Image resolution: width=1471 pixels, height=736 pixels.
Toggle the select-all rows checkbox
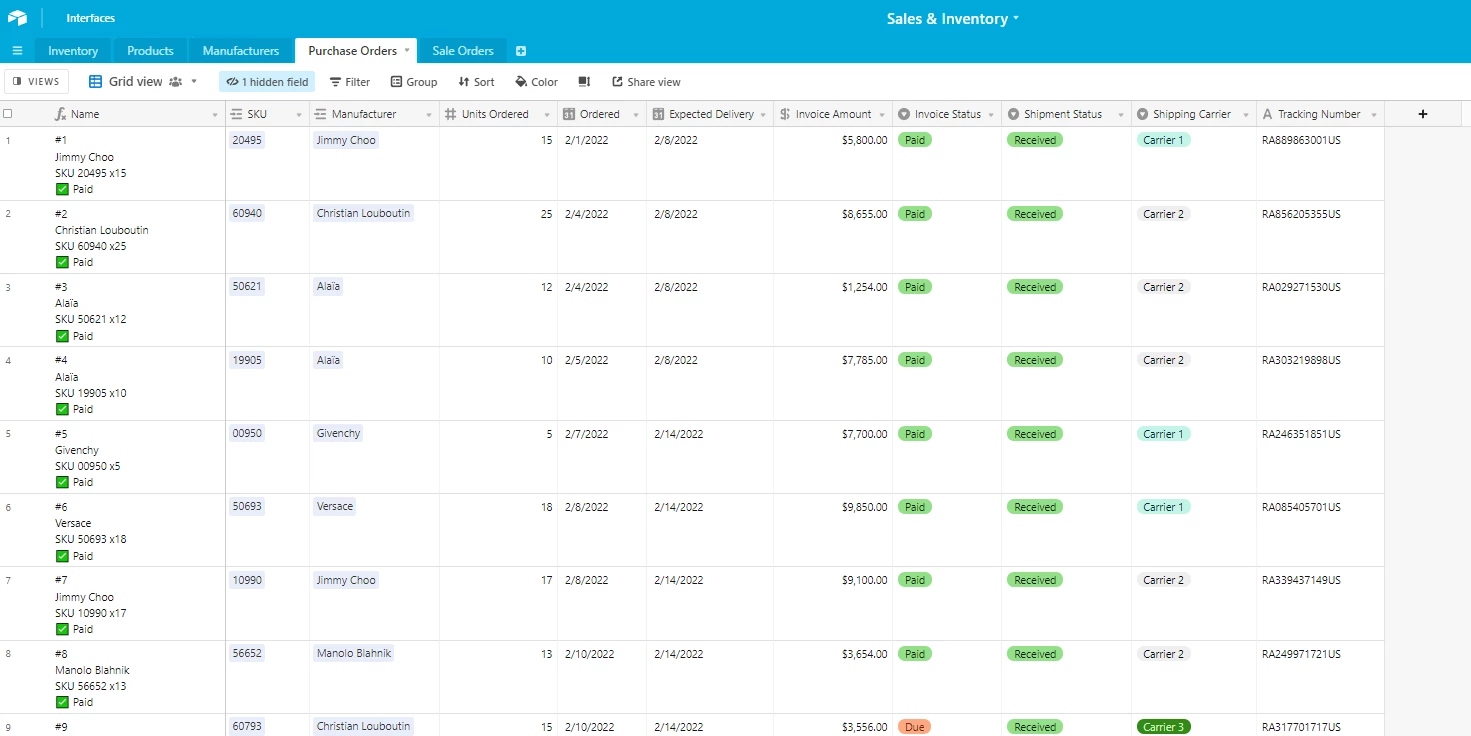pyautogui.click(x=8, y=114)
